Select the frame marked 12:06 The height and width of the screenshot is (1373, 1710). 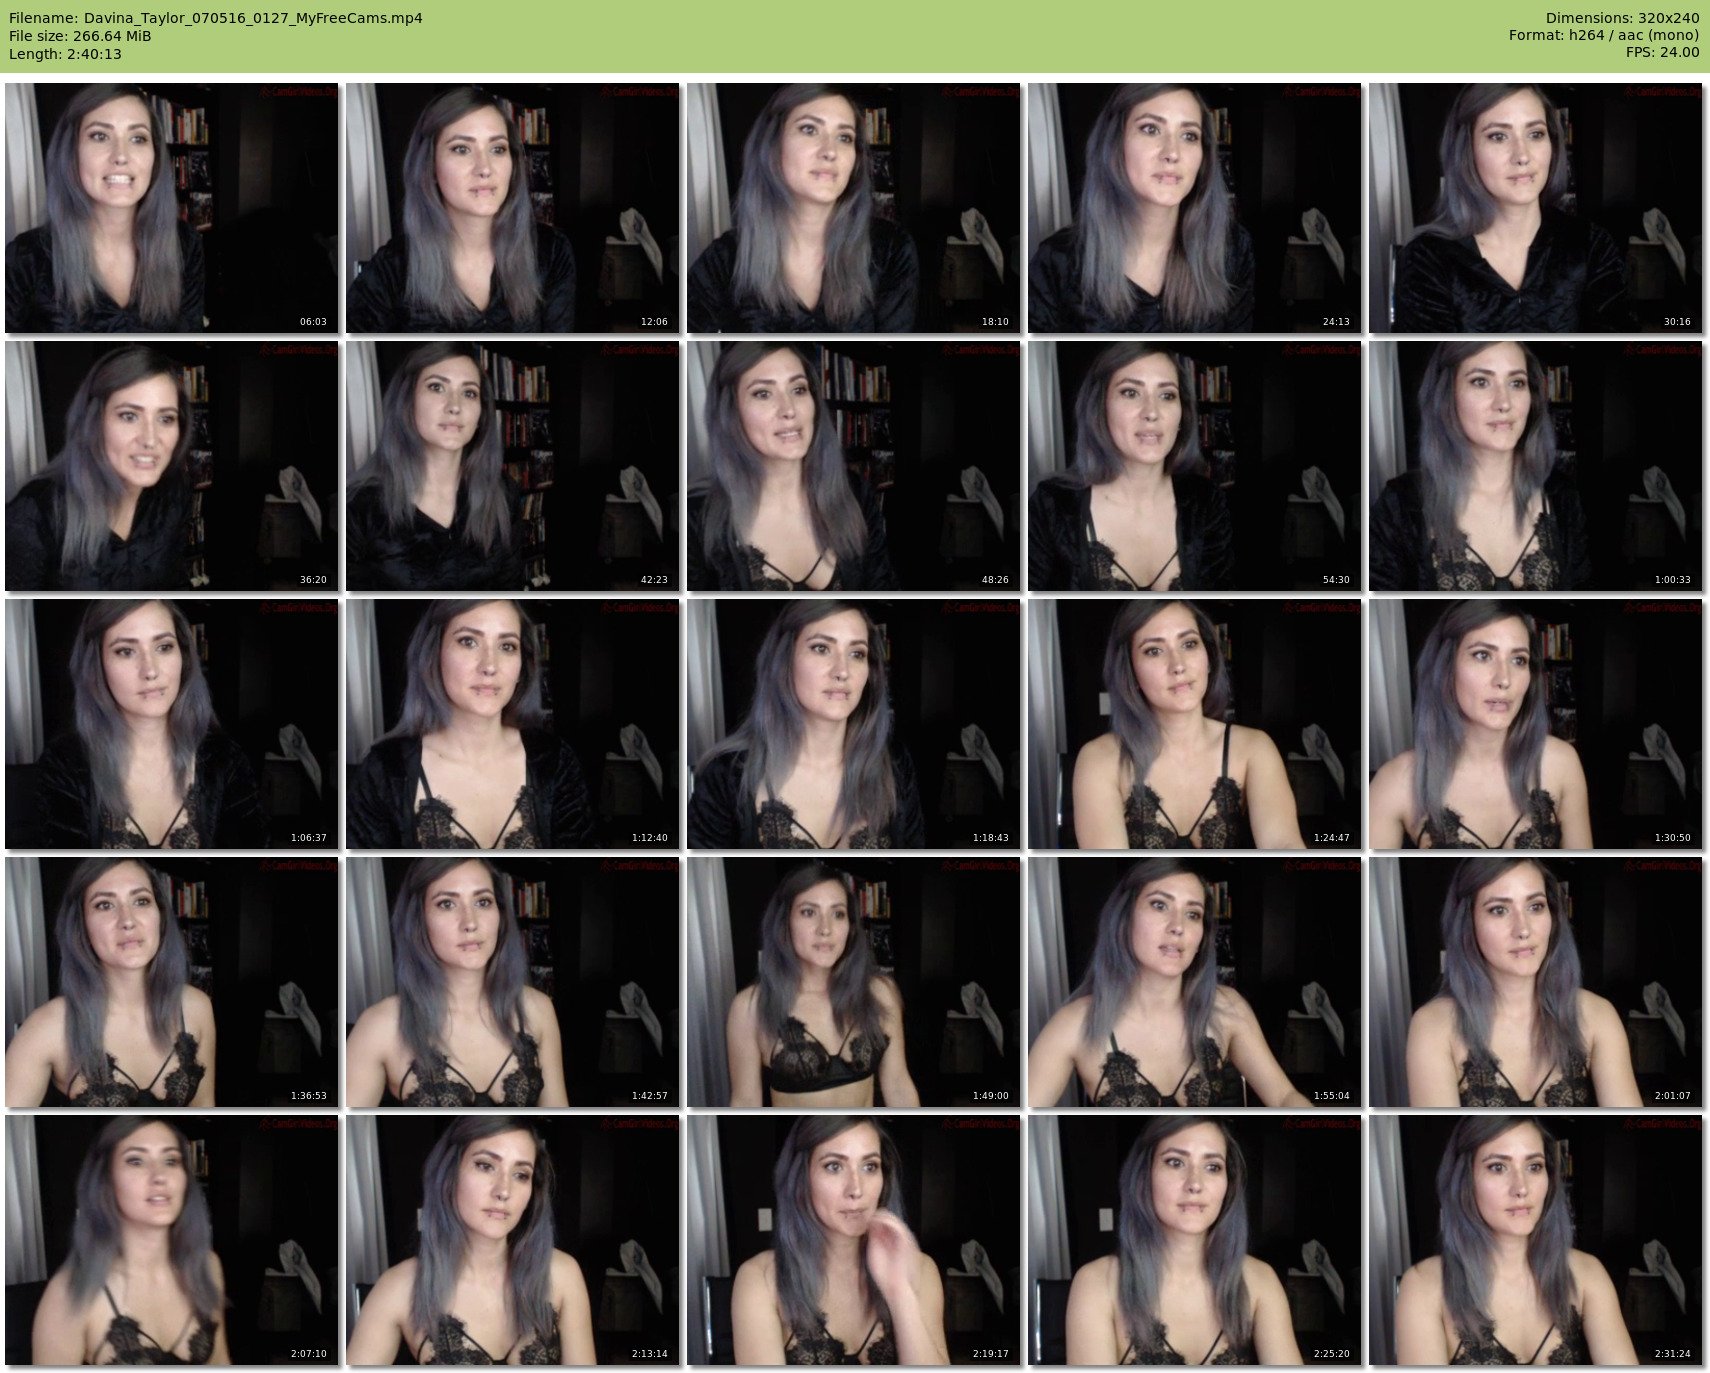pos(512,208)
